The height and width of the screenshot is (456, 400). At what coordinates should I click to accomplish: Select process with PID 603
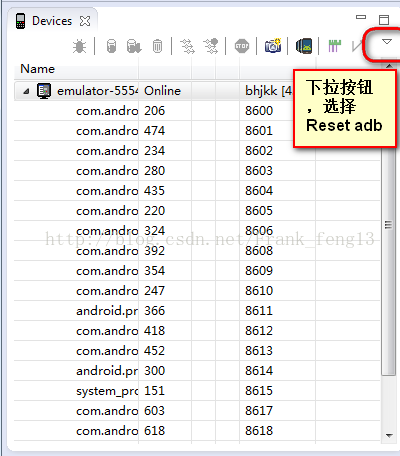(x=197, y=411)
